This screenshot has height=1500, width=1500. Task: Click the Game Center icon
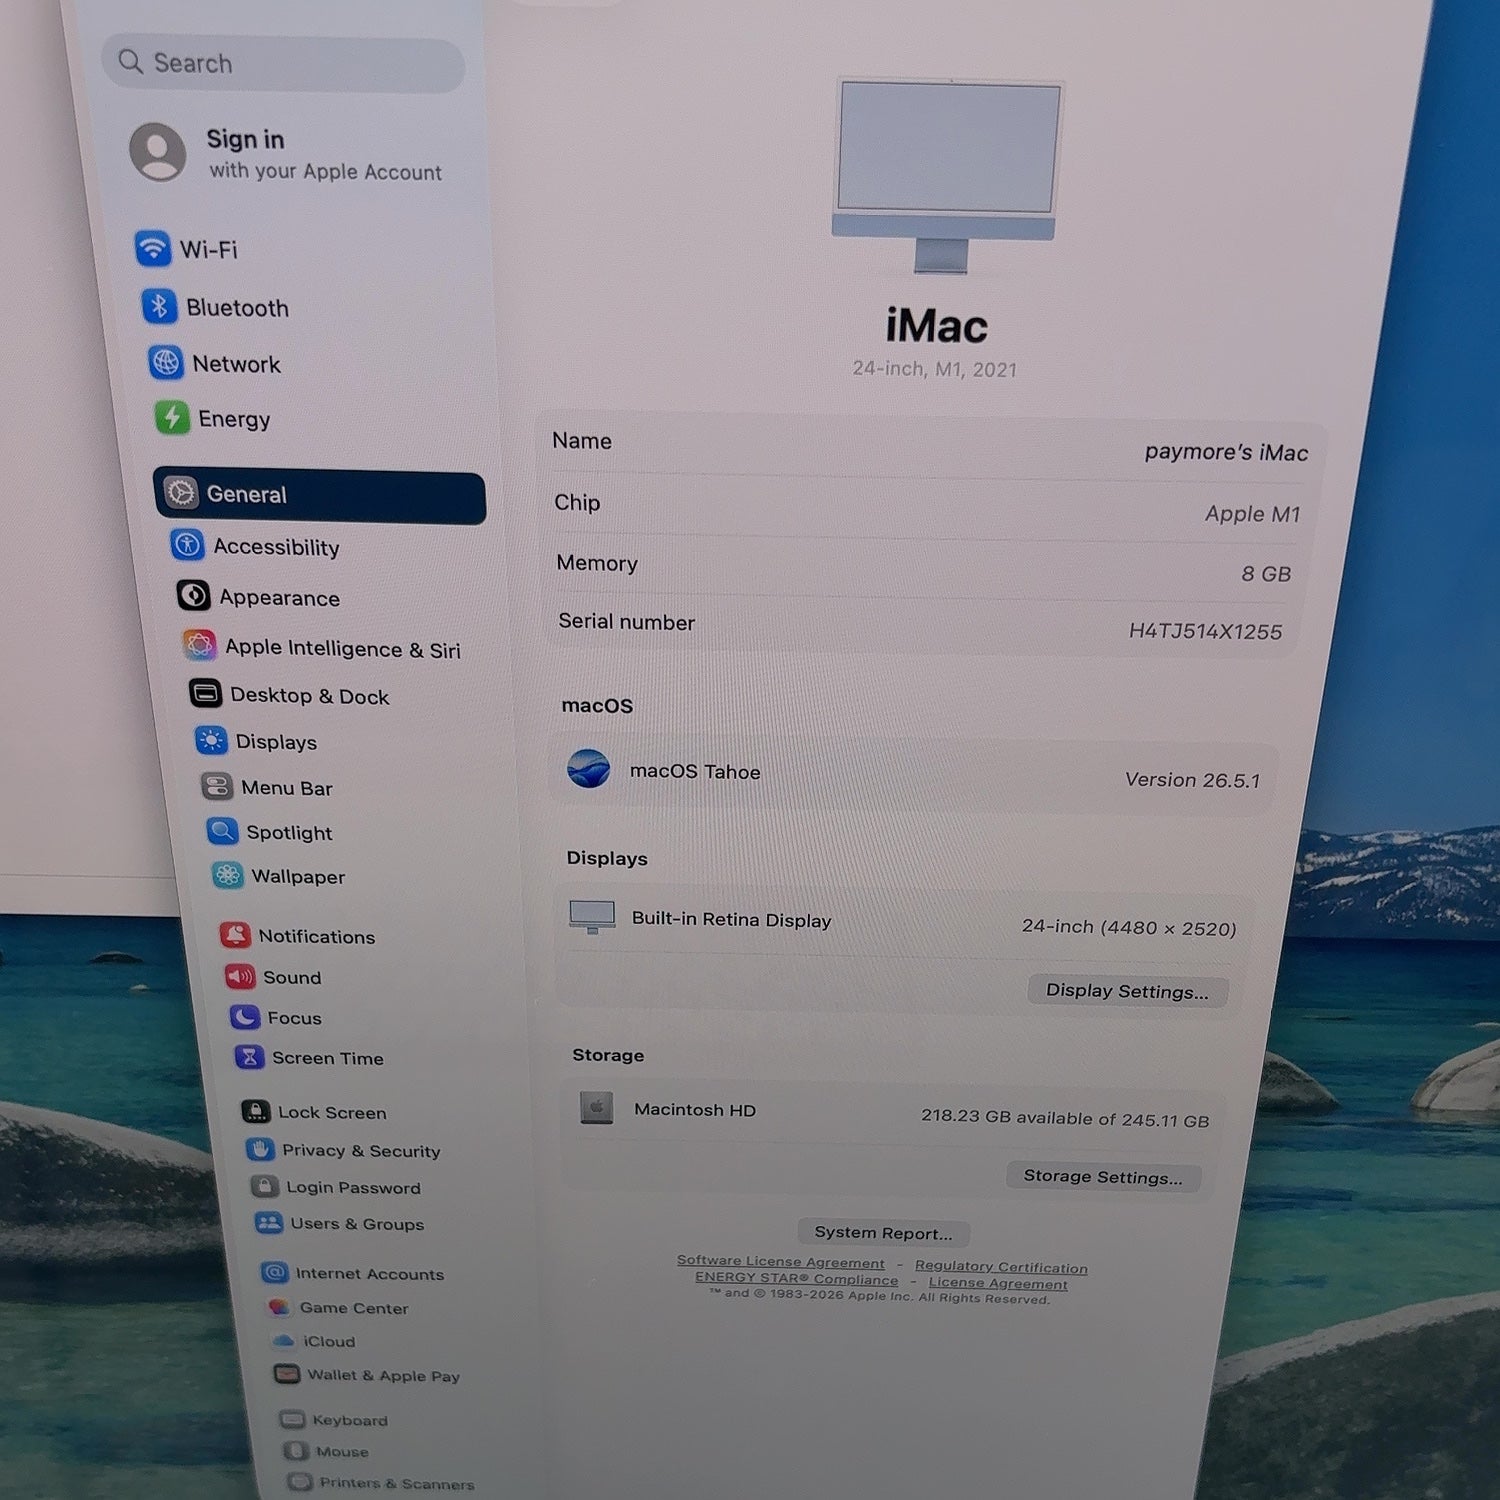point(278,1307)
